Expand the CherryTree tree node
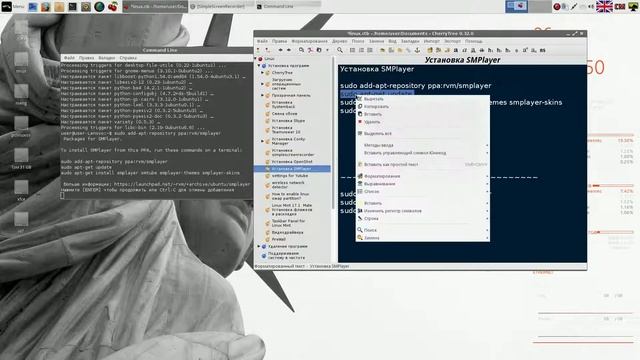The image size is (640, 360). 262,73
